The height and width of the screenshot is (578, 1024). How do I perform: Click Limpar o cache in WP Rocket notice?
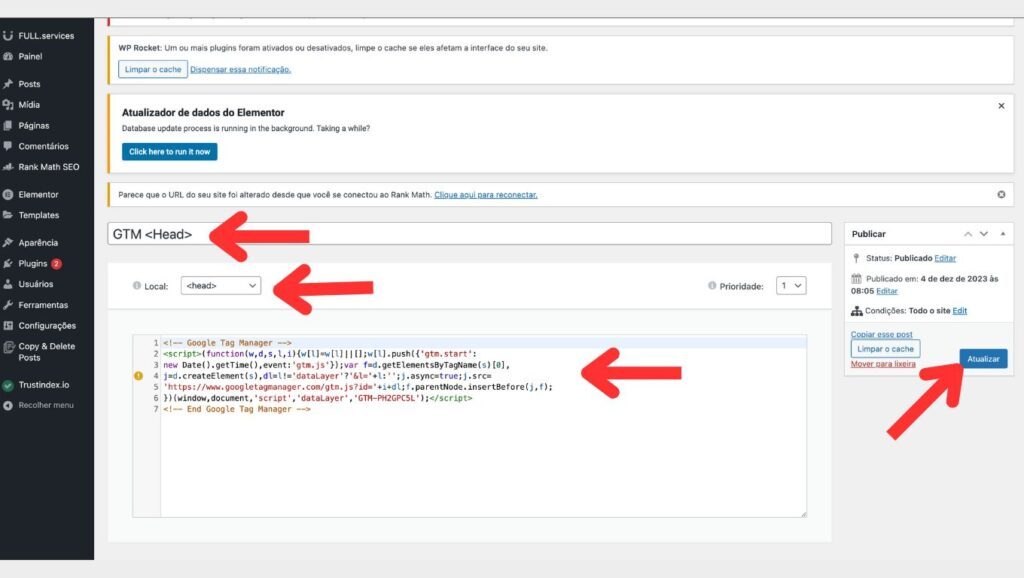[x=153, y=69]
